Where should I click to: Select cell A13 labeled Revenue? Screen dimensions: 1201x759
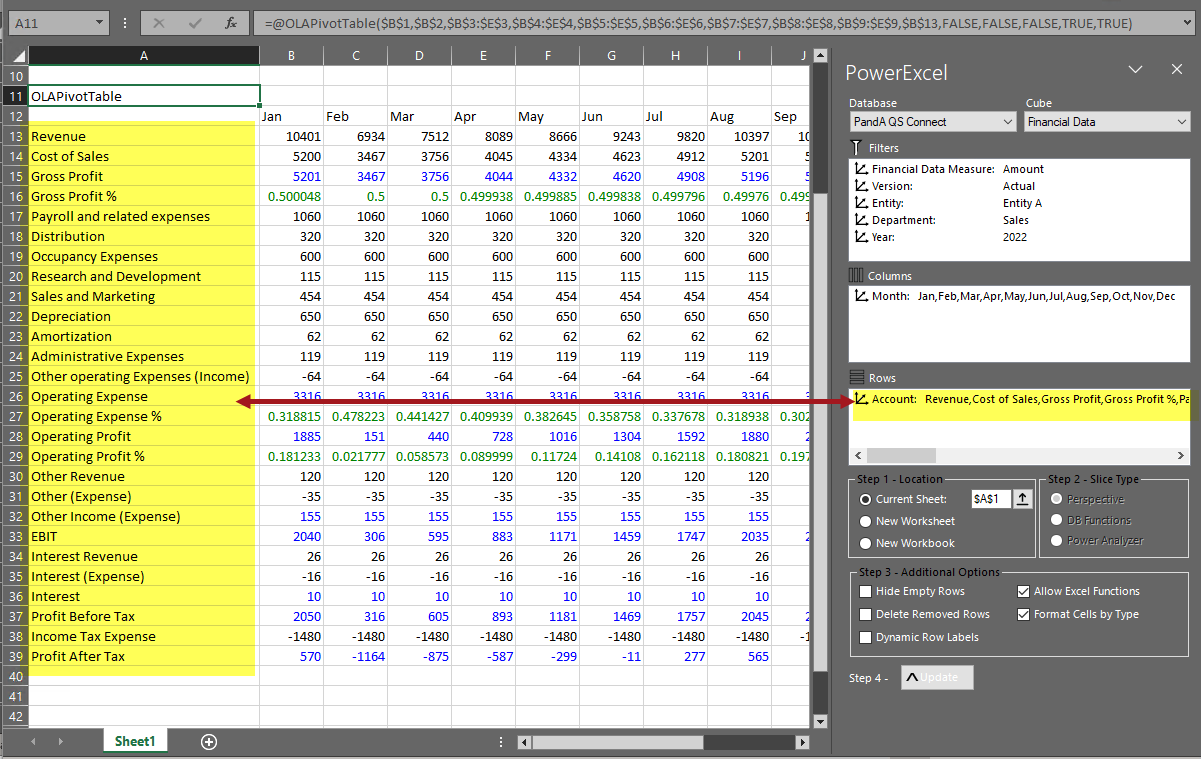point(144,136)
